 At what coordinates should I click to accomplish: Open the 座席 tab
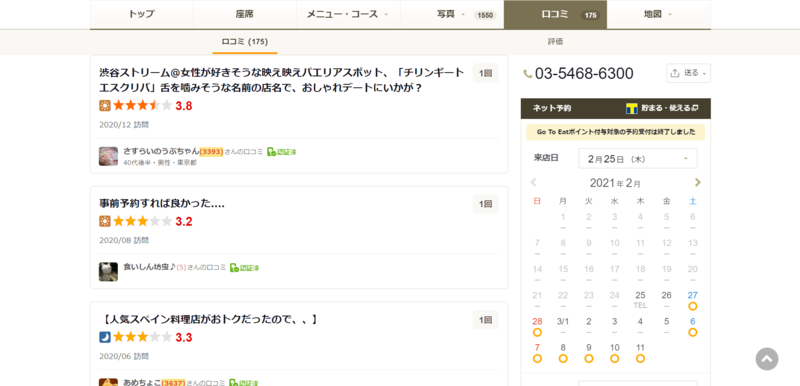[245, 14]
